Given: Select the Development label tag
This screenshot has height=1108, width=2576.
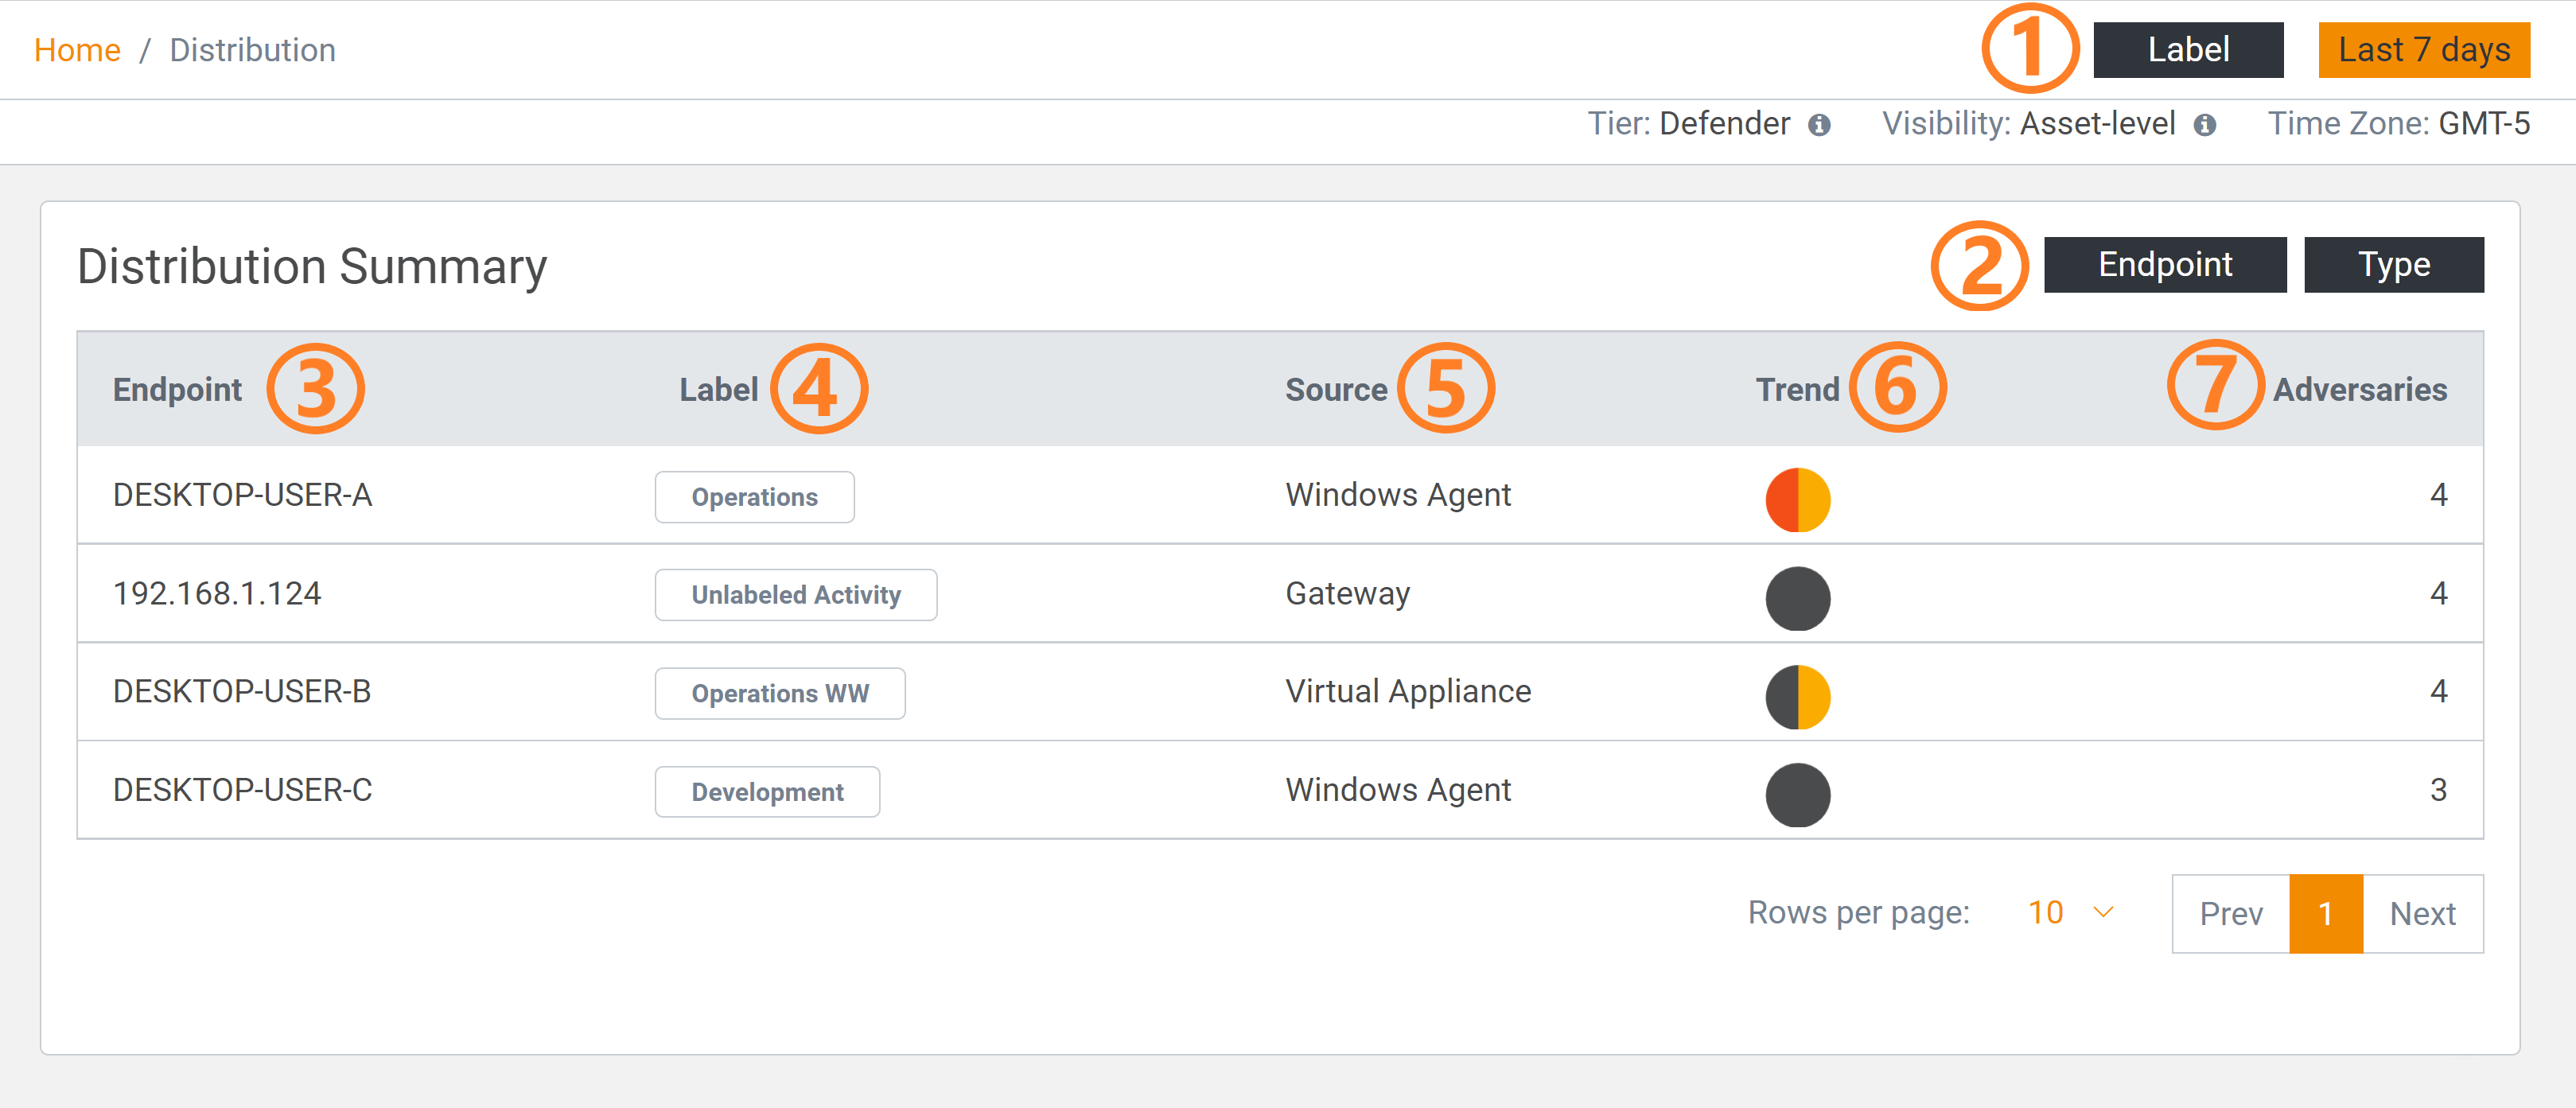Looking at the screenshot, I should 766,792.
